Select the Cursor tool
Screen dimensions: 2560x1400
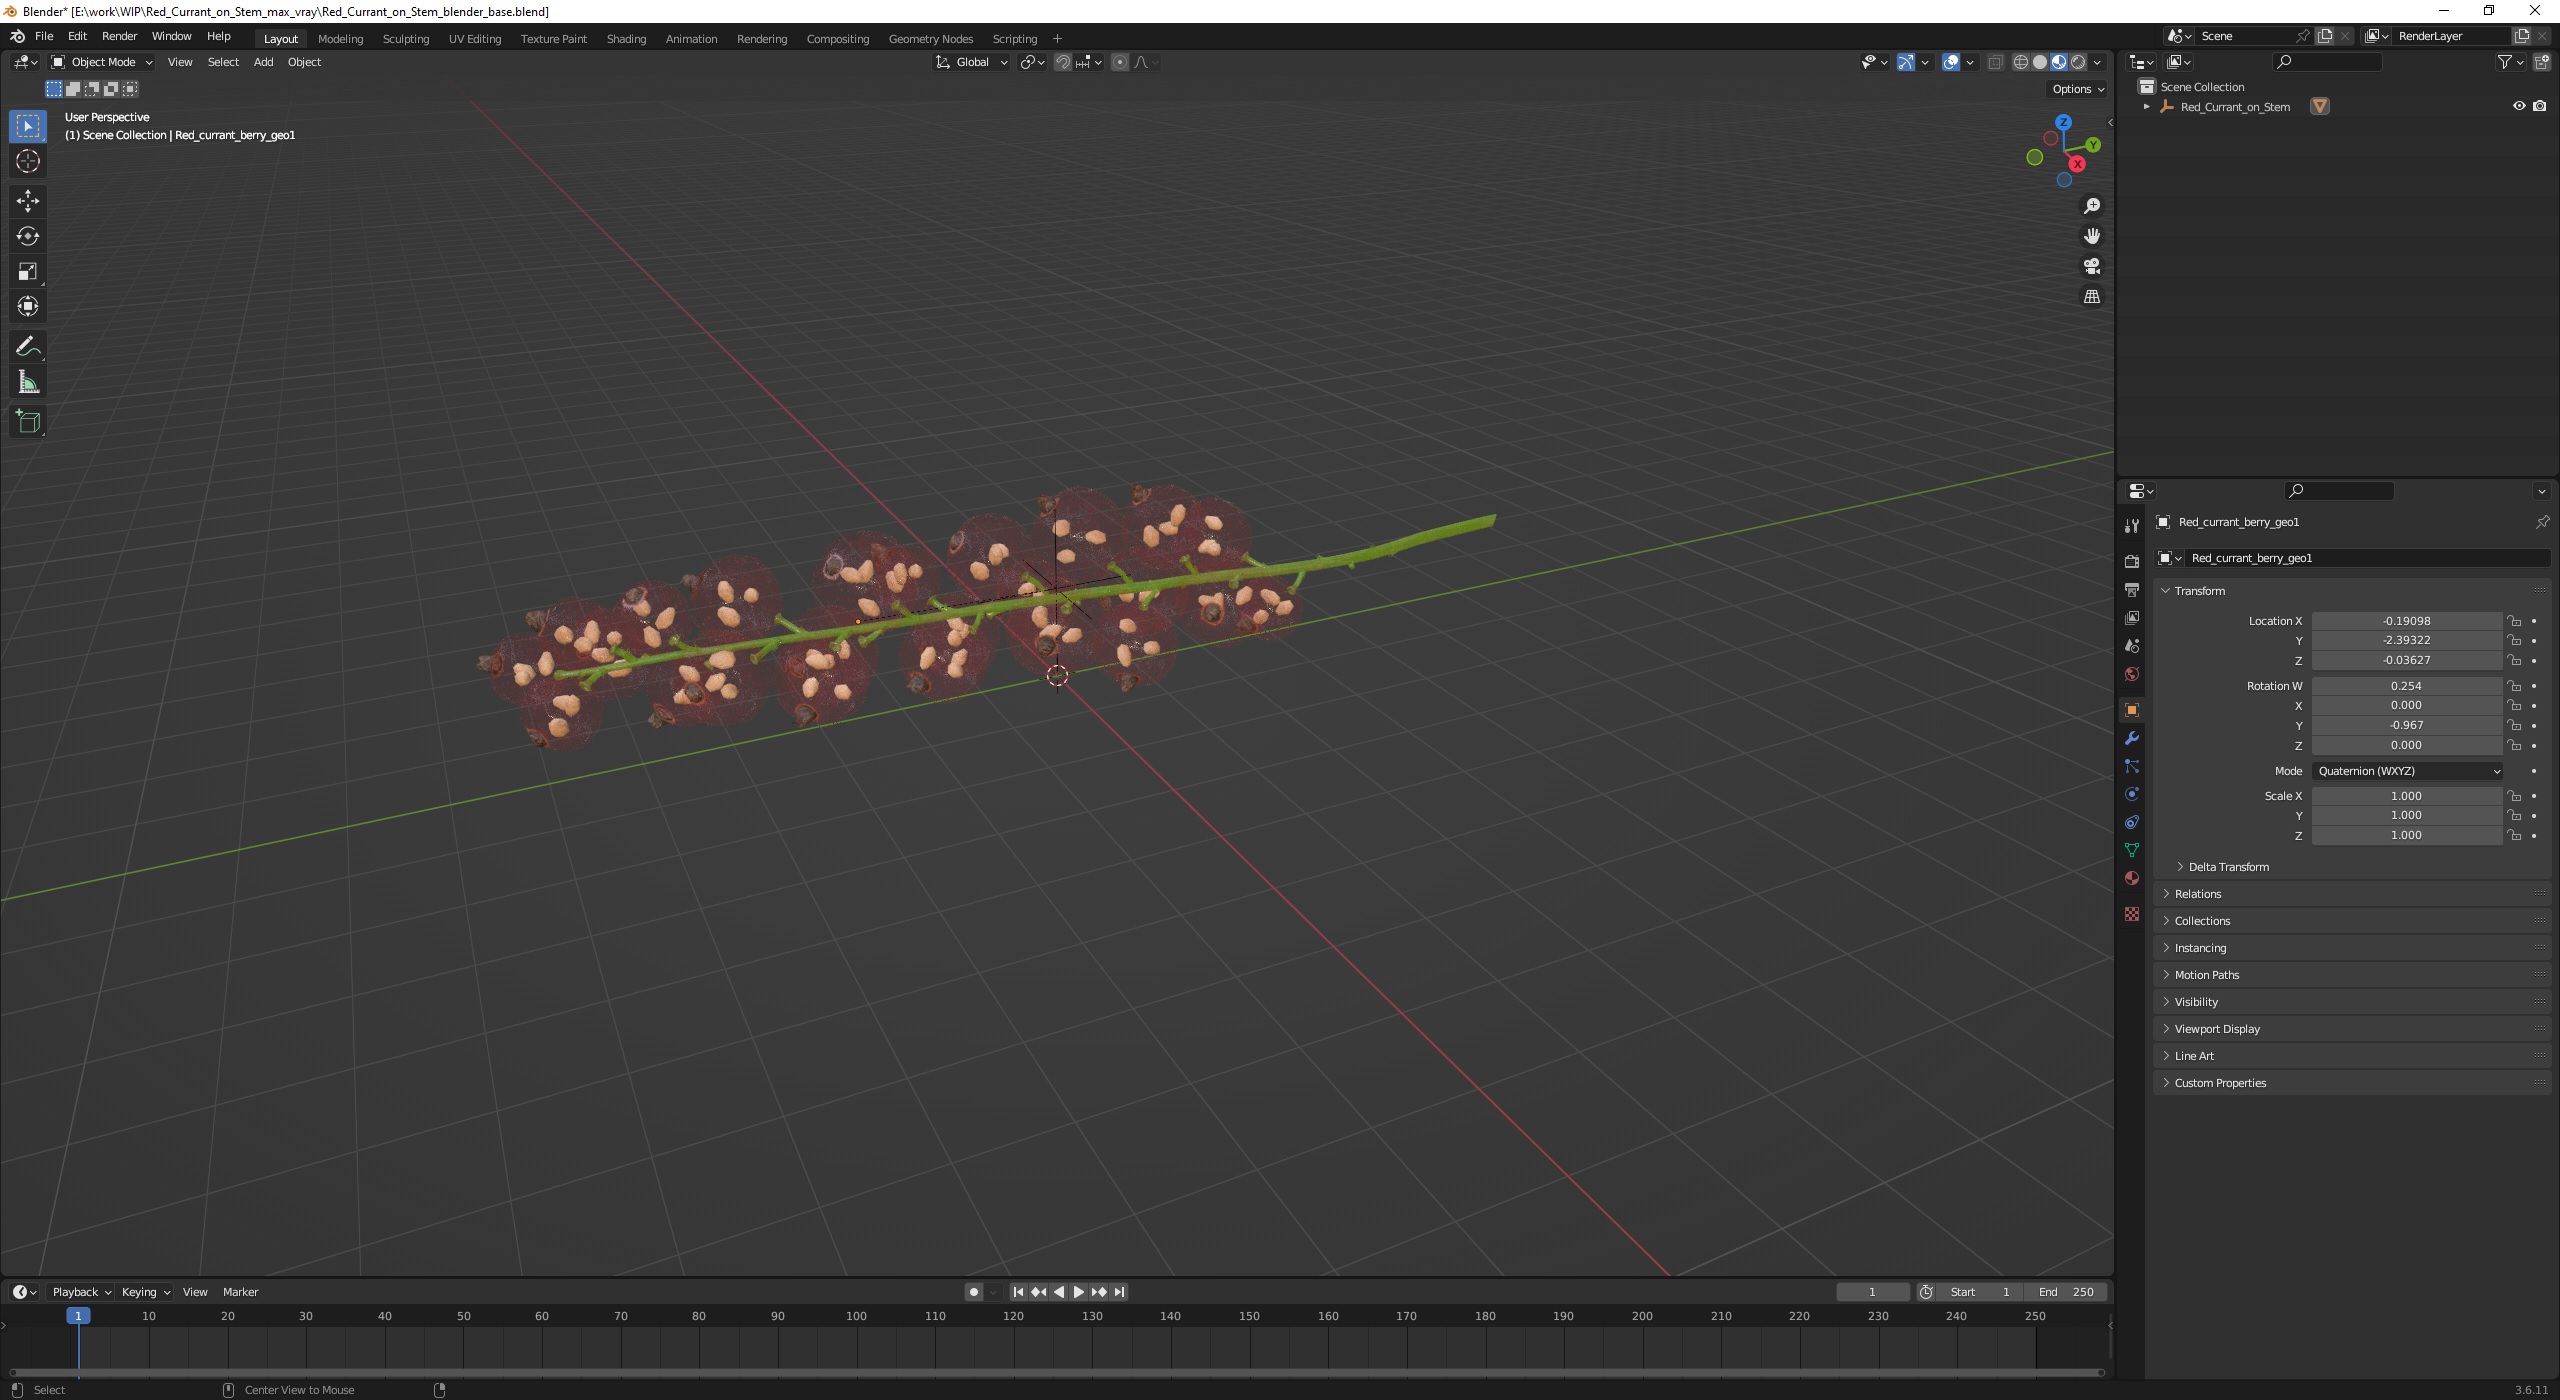tap(28, 161)
